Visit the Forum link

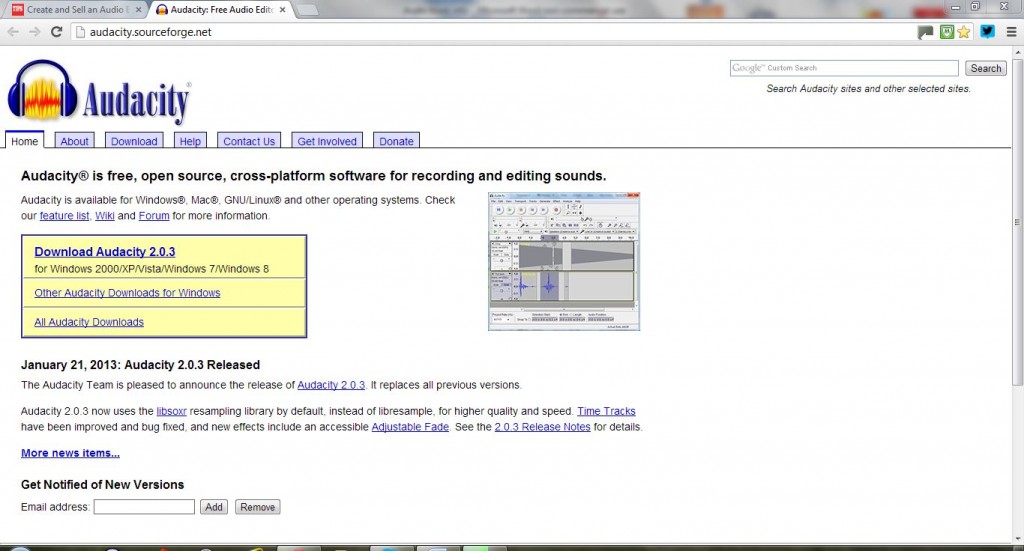(x=153, y=215)
